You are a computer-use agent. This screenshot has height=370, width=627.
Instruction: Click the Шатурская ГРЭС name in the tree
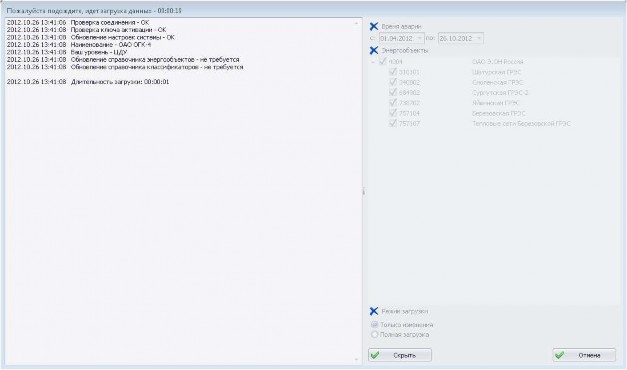point(497,72)
